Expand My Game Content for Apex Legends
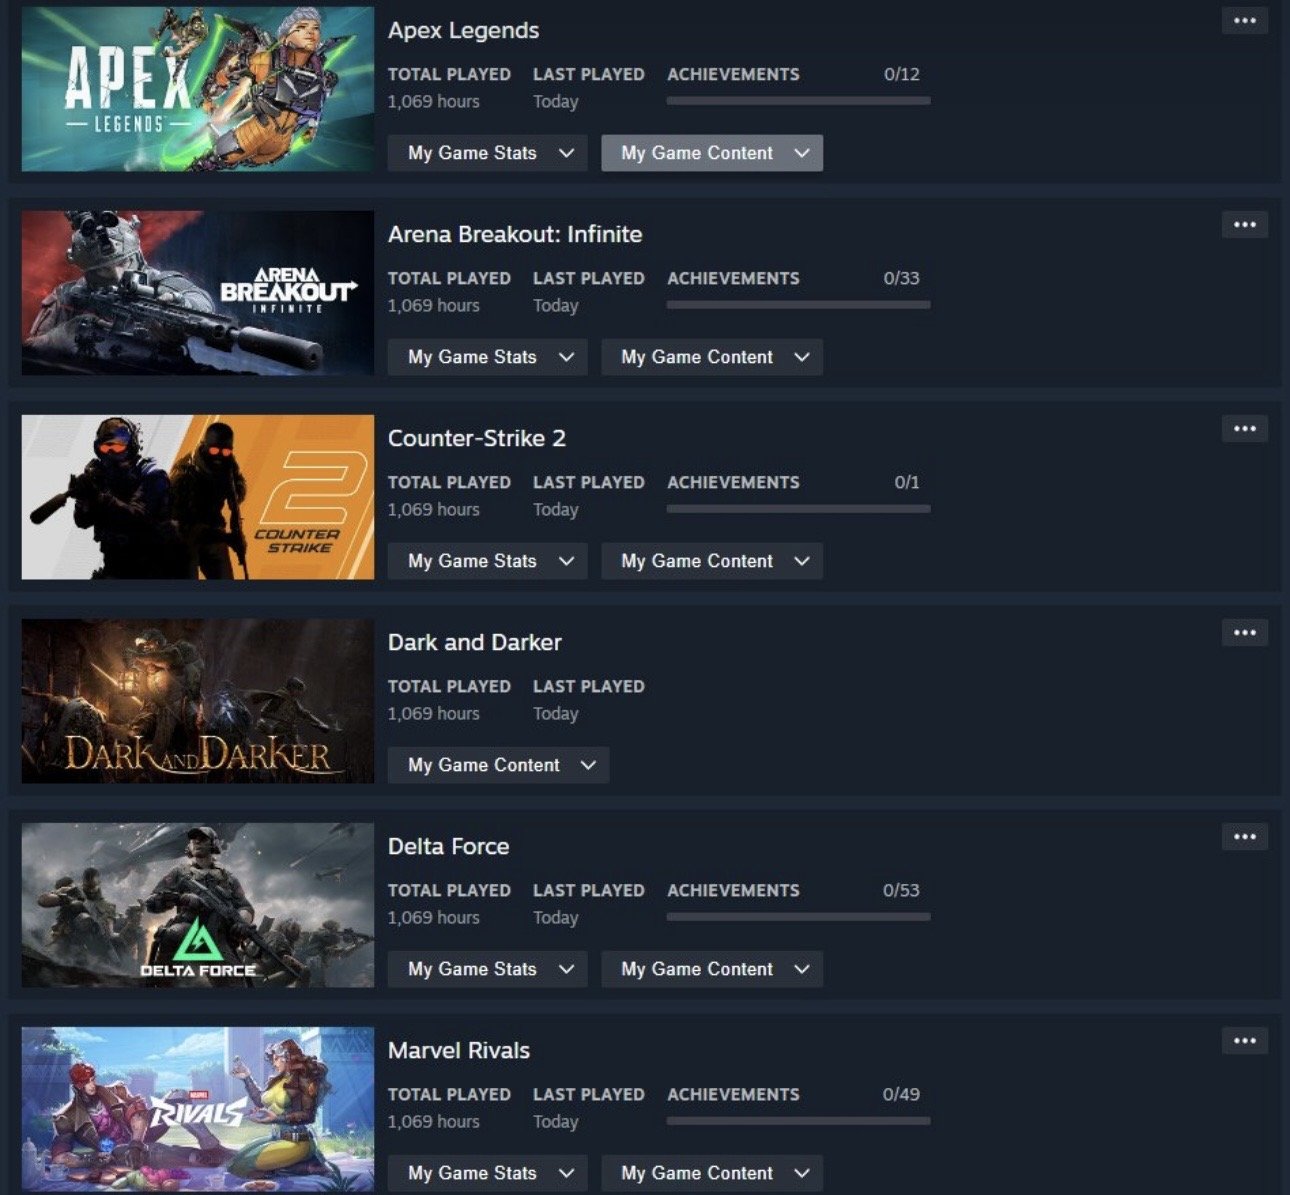 712,153
